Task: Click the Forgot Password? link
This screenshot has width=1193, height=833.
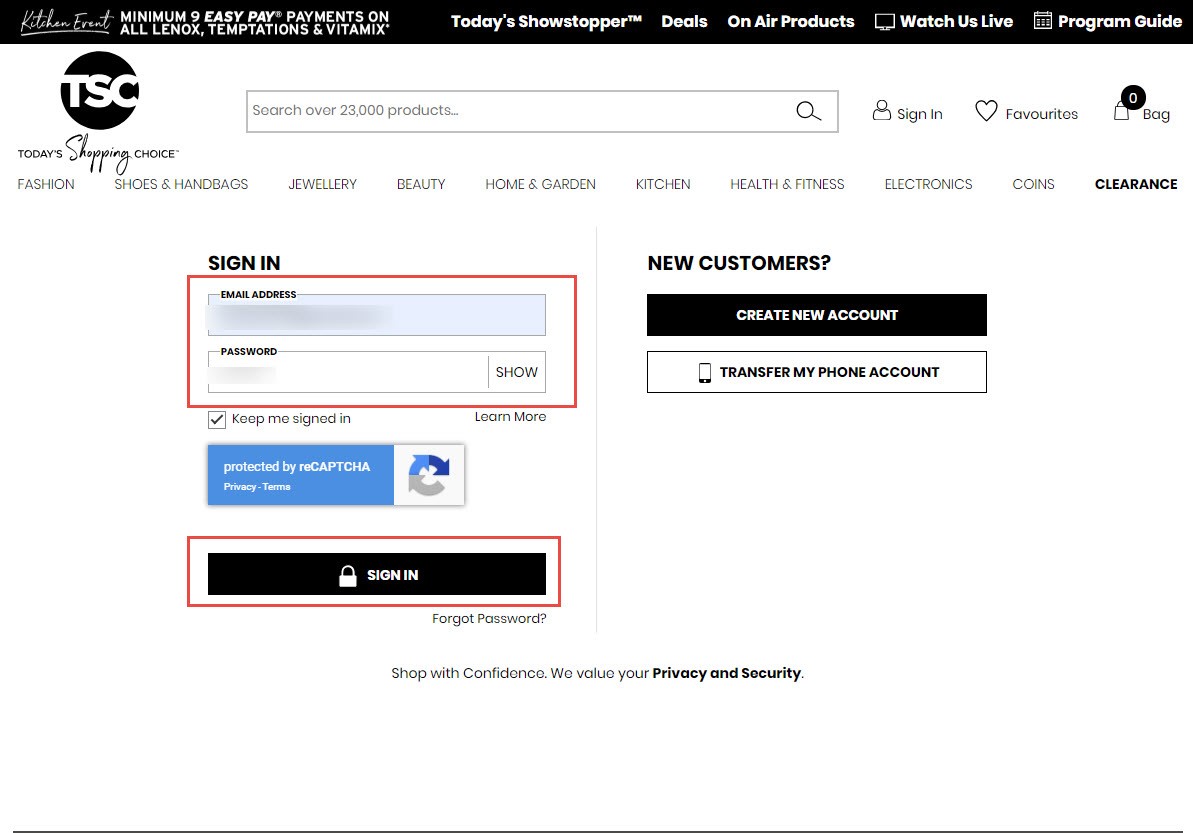Action: [489, 618]
